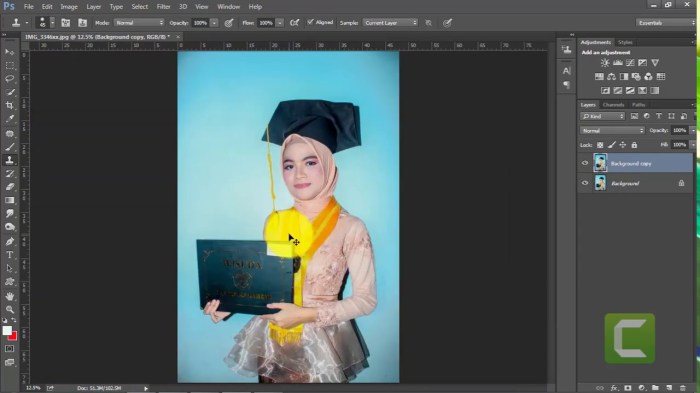Add a Brightness/Contrast adjustment
Image resolution: width=700 pixels, height=393 pixels.
pos(604,63)
